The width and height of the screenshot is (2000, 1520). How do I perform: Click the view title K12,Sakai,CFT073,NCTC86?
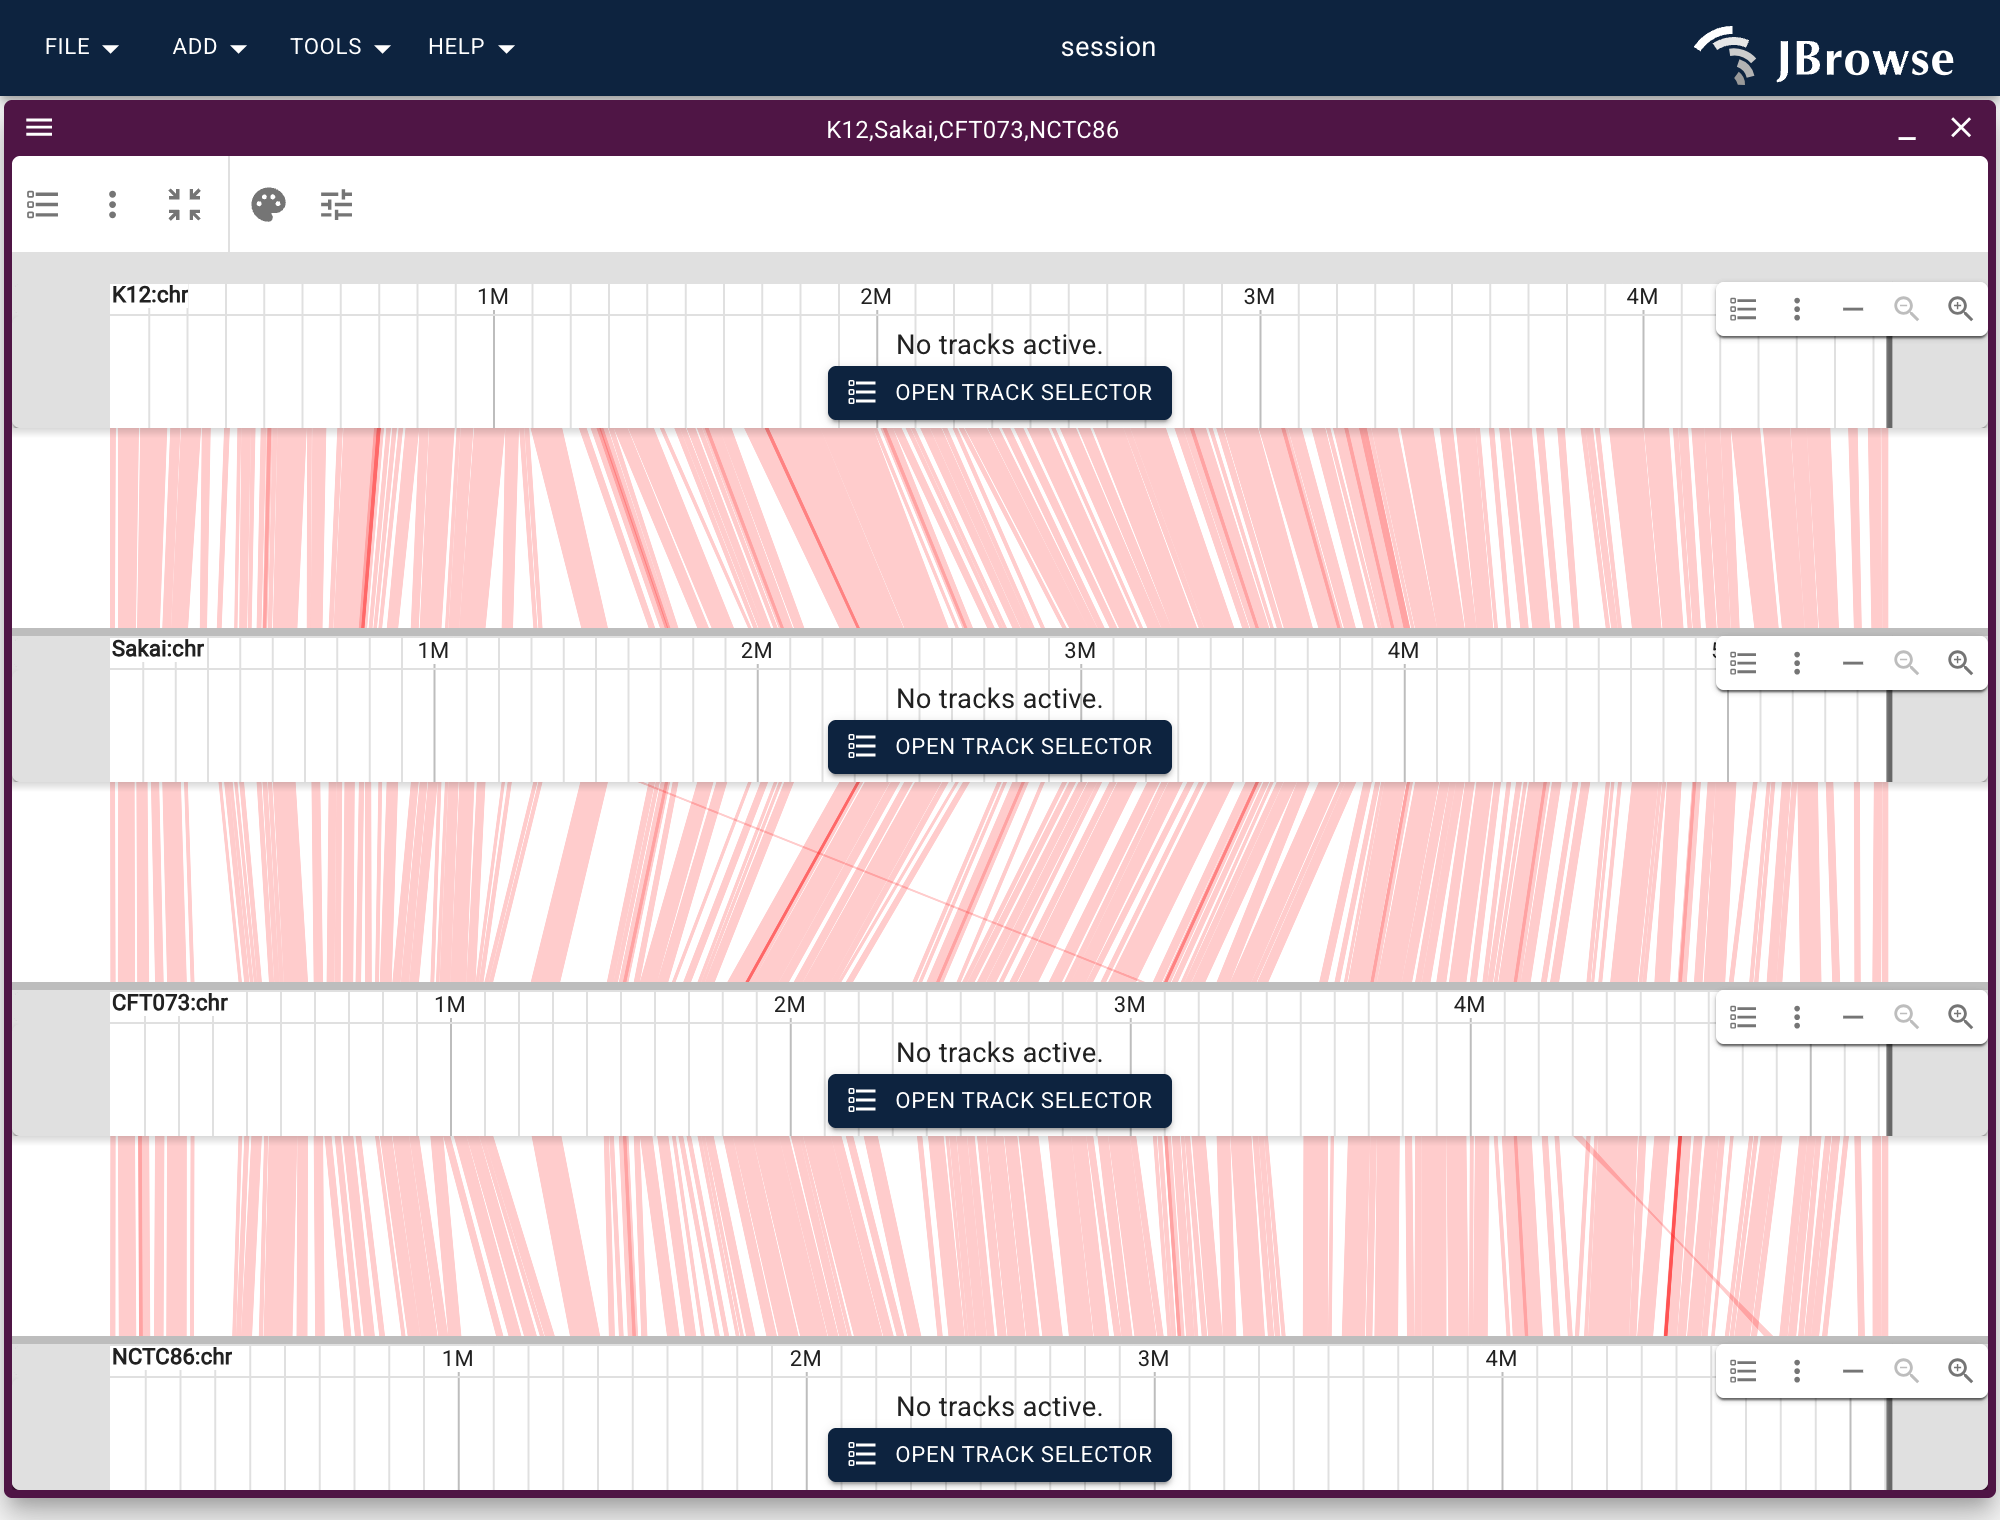tap(972, 130)
